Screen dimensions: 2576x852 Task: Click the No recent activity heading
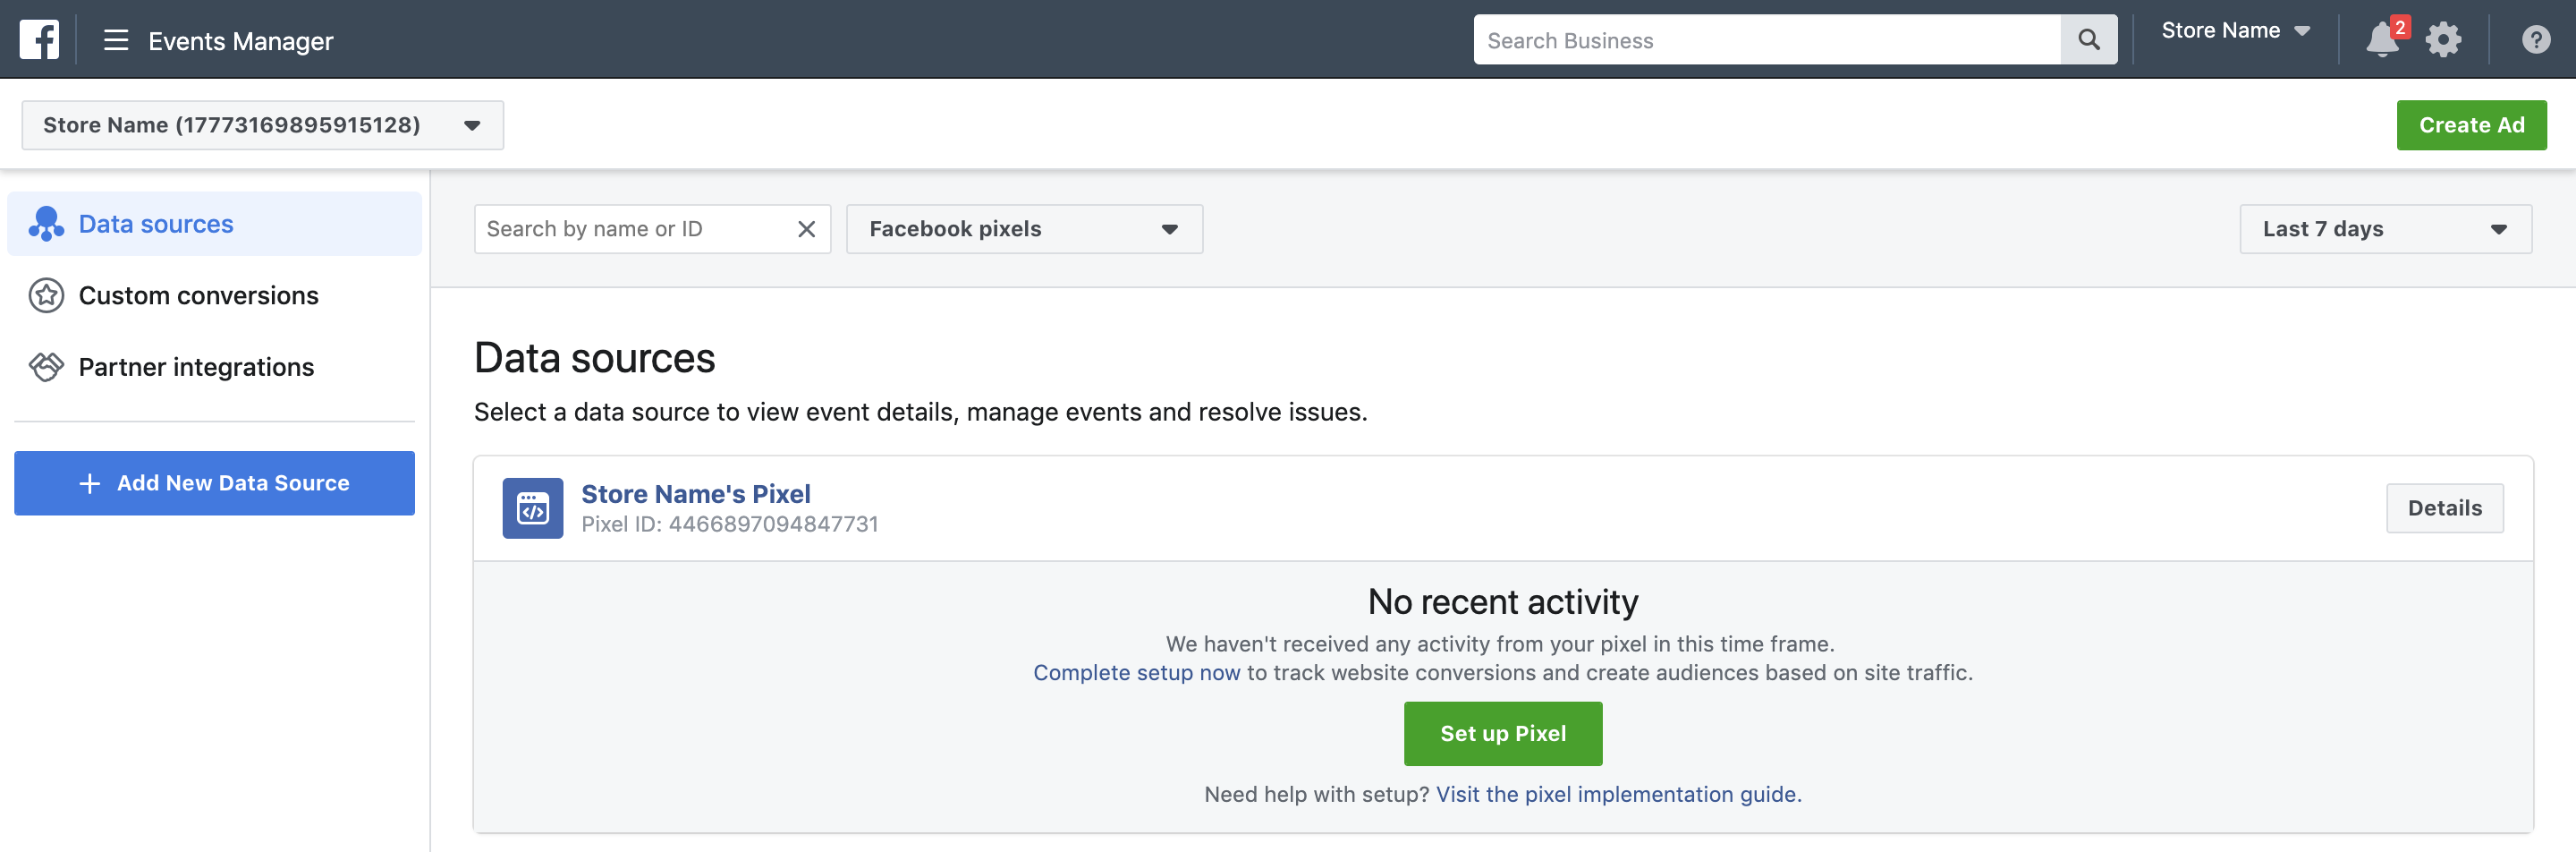click(1502, 602)
